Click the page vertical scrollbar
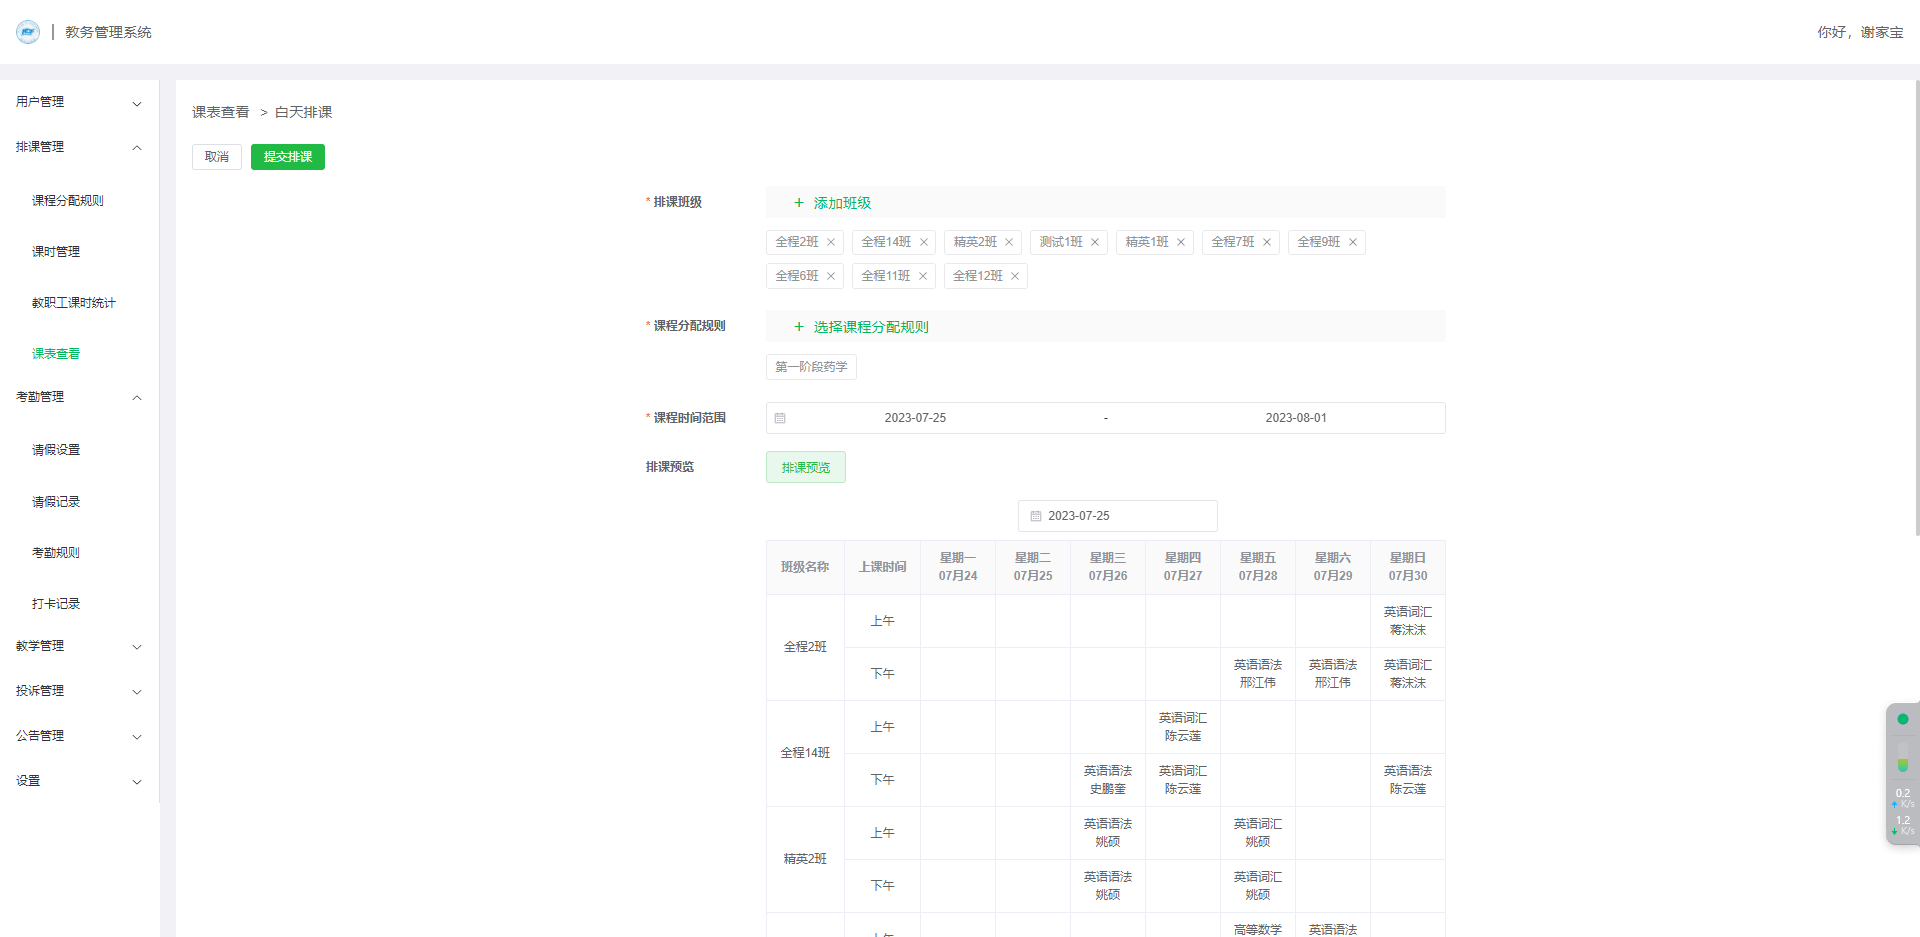This screenshot has height=937, width=1920. (1916, 308)
